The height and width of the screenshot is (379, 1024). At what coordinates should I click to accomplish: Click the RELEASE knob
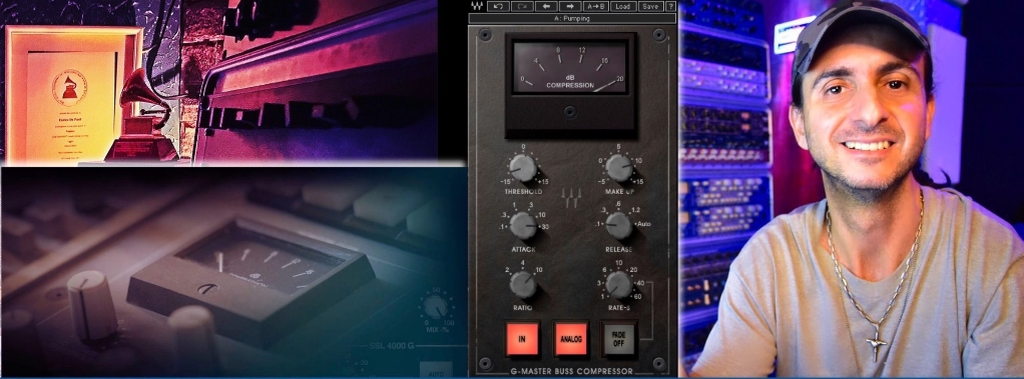click(618, 225)
